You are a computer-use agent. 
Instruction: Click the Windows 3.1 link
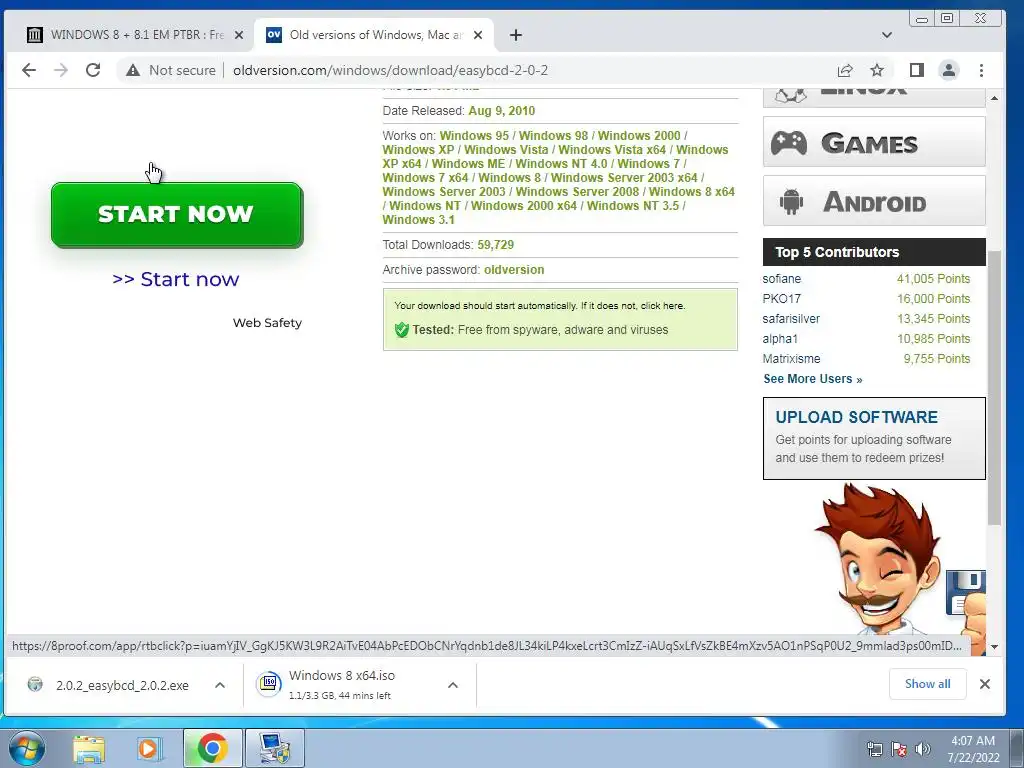coord(419,219)
